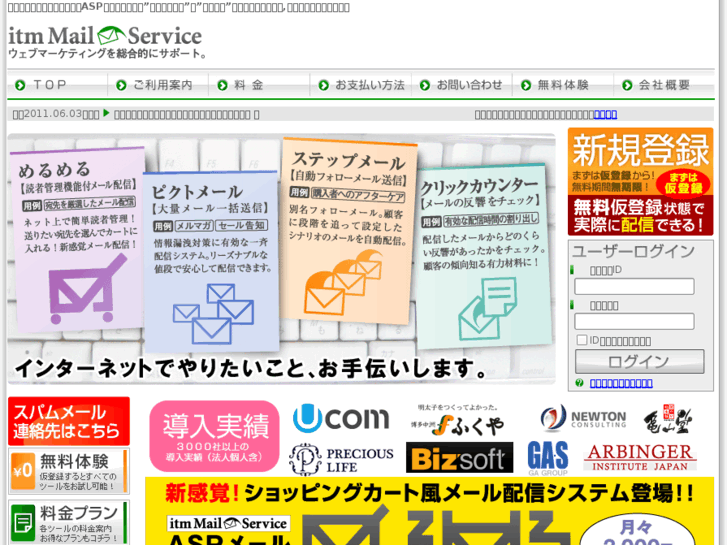This screenshot has width=727, height=545.
Task: Click the ピクトメール blue envelopes icon
Action: point(213,314)
